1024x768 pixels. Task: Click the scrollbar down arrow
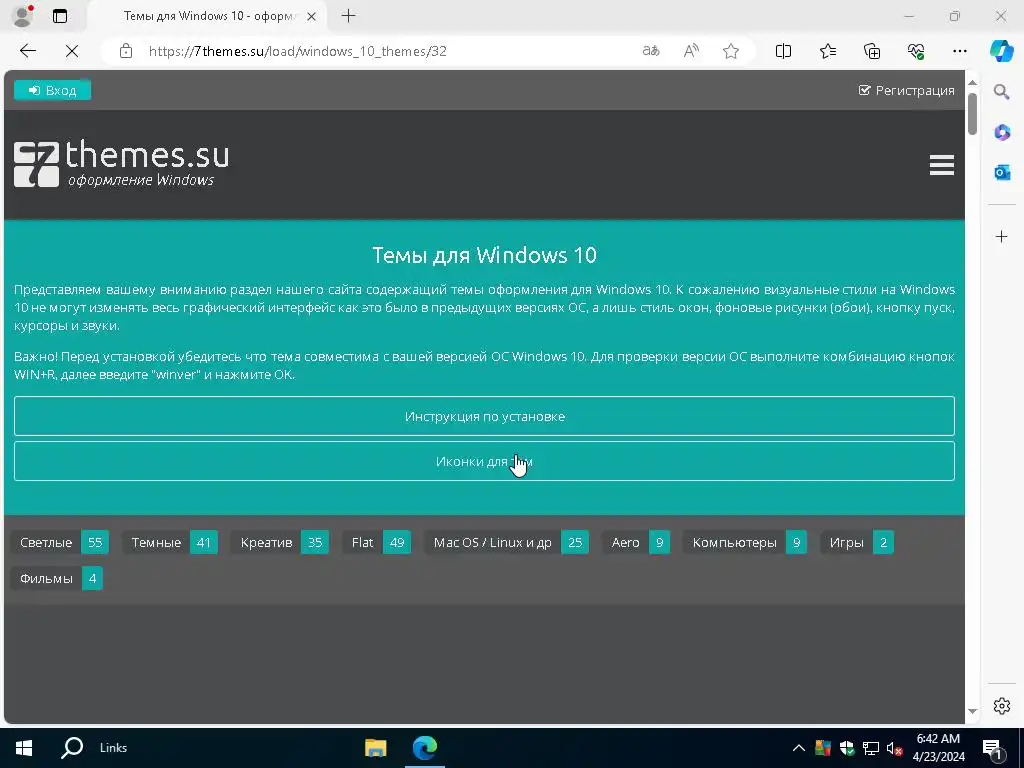tap(972, 711)
